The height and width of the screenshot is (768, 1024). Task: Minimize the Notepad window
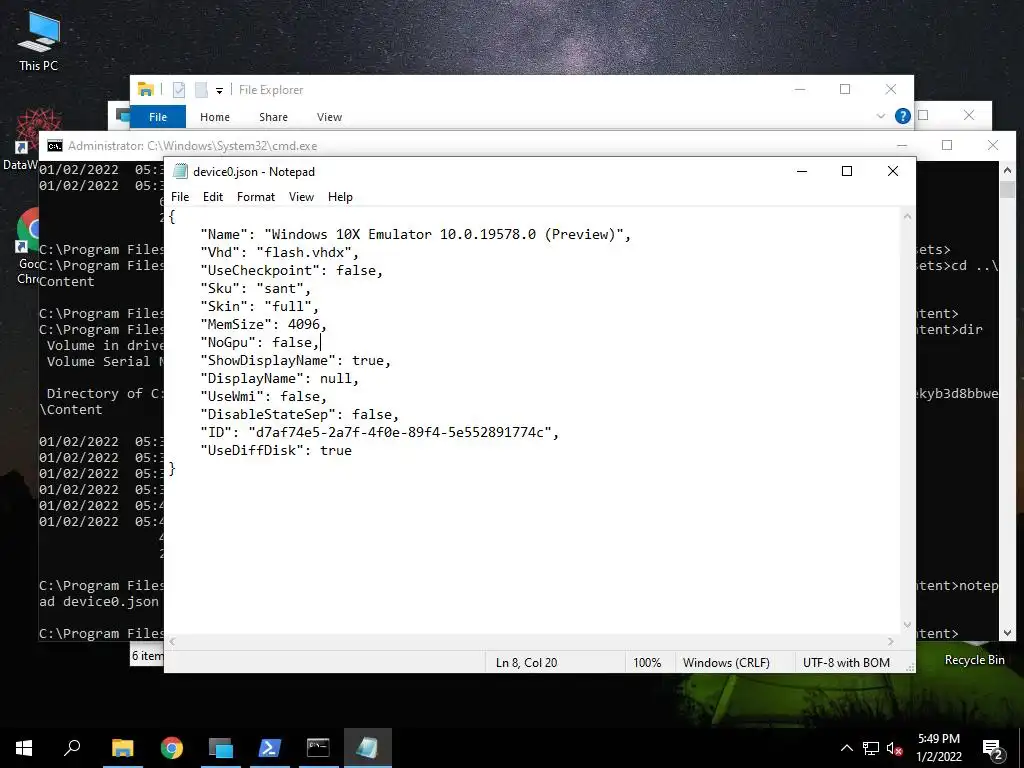pyautogui.click(x=802, y=171)
